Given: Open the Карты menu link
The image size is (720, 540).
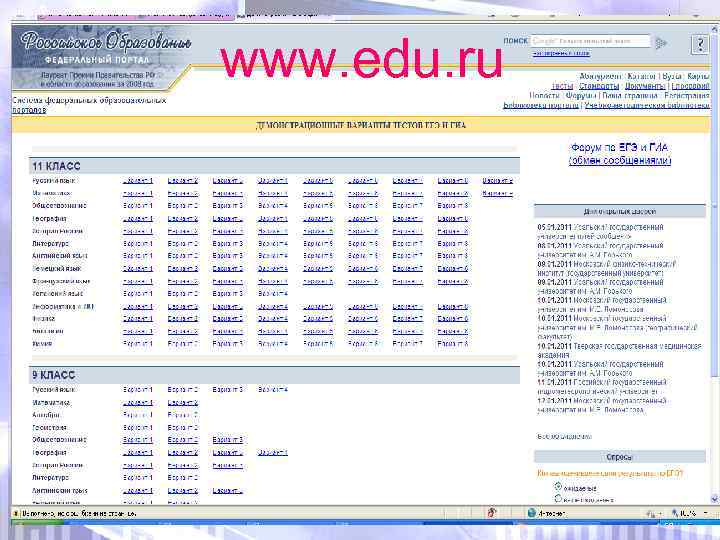Looking at the screenshot, I should coord(698,76).
